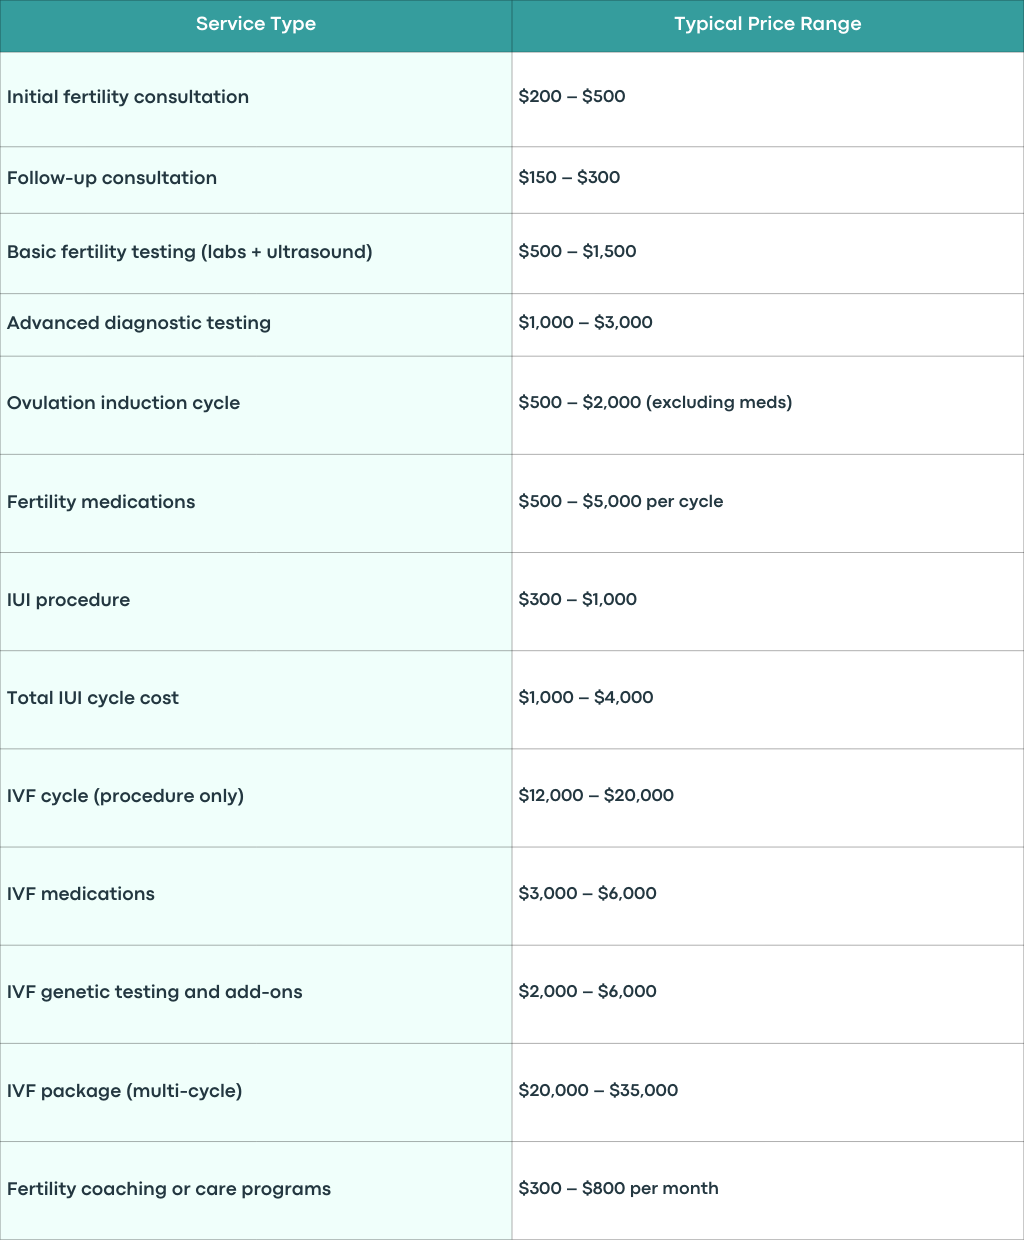Select the Initial fertility consultation cell
Viewport: 1024px width, 1240px height.
tap(256, 99)
